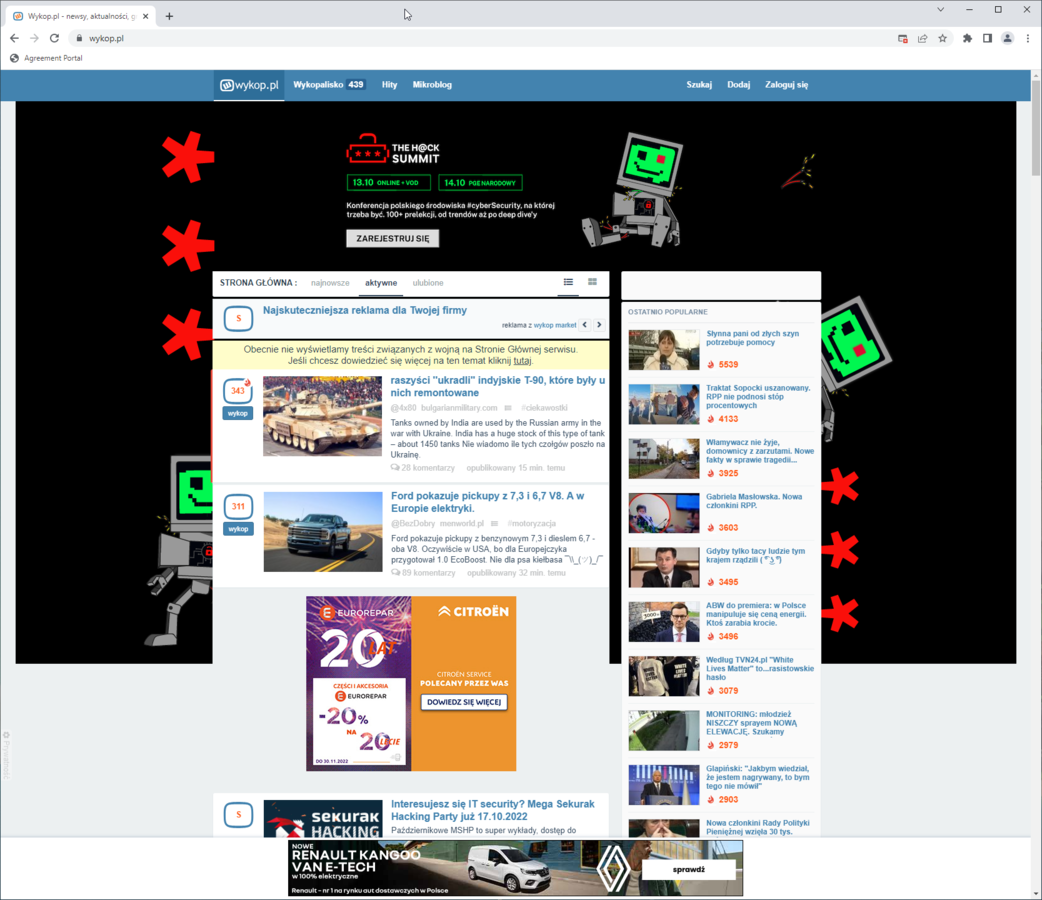Screen dimensions: 1042x900
Task: Open the Szukaj search link
Action: coord(699,85)
